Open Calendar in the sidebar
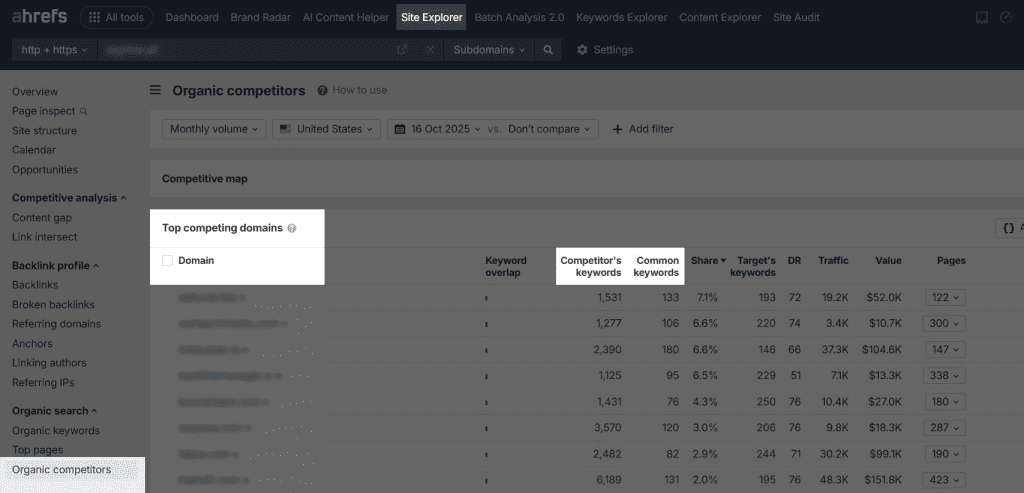Image resolution: width=1024 pixels, height=493 pixels. [x=34, y=150]
